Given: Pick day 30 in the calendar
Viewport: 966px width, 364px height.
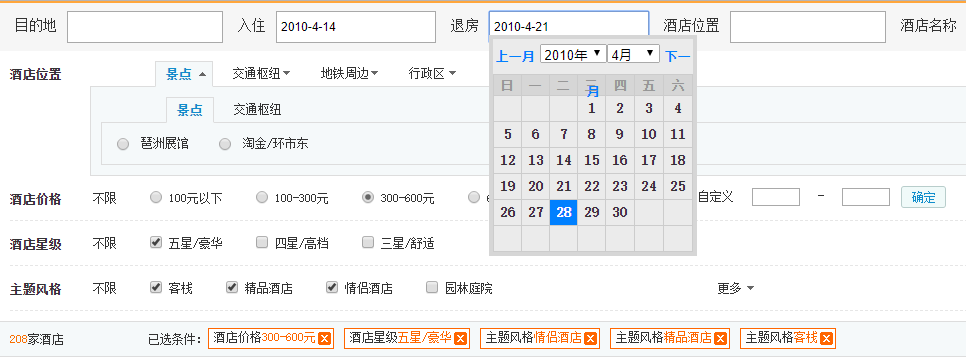Looking at the screenshot, I should pyautogui.click(x=620, y=212).
